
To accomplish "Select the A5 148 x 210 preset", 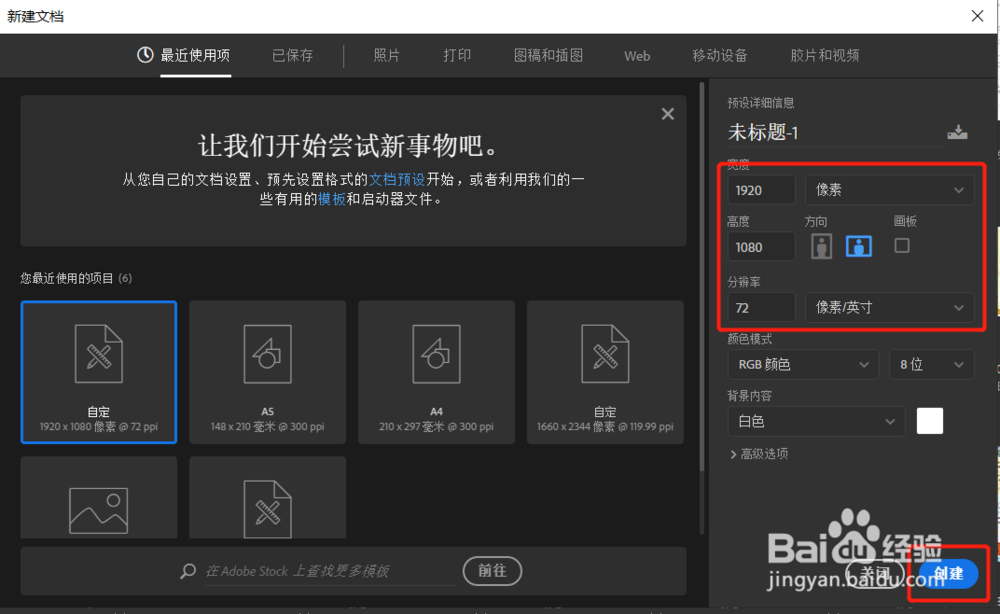I will coord(268,372).
